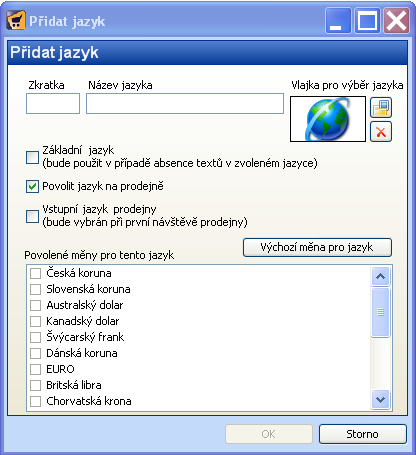The image size is (416, 455).
Task: Select the EURO currency checkbox
Action: (35, 369)
